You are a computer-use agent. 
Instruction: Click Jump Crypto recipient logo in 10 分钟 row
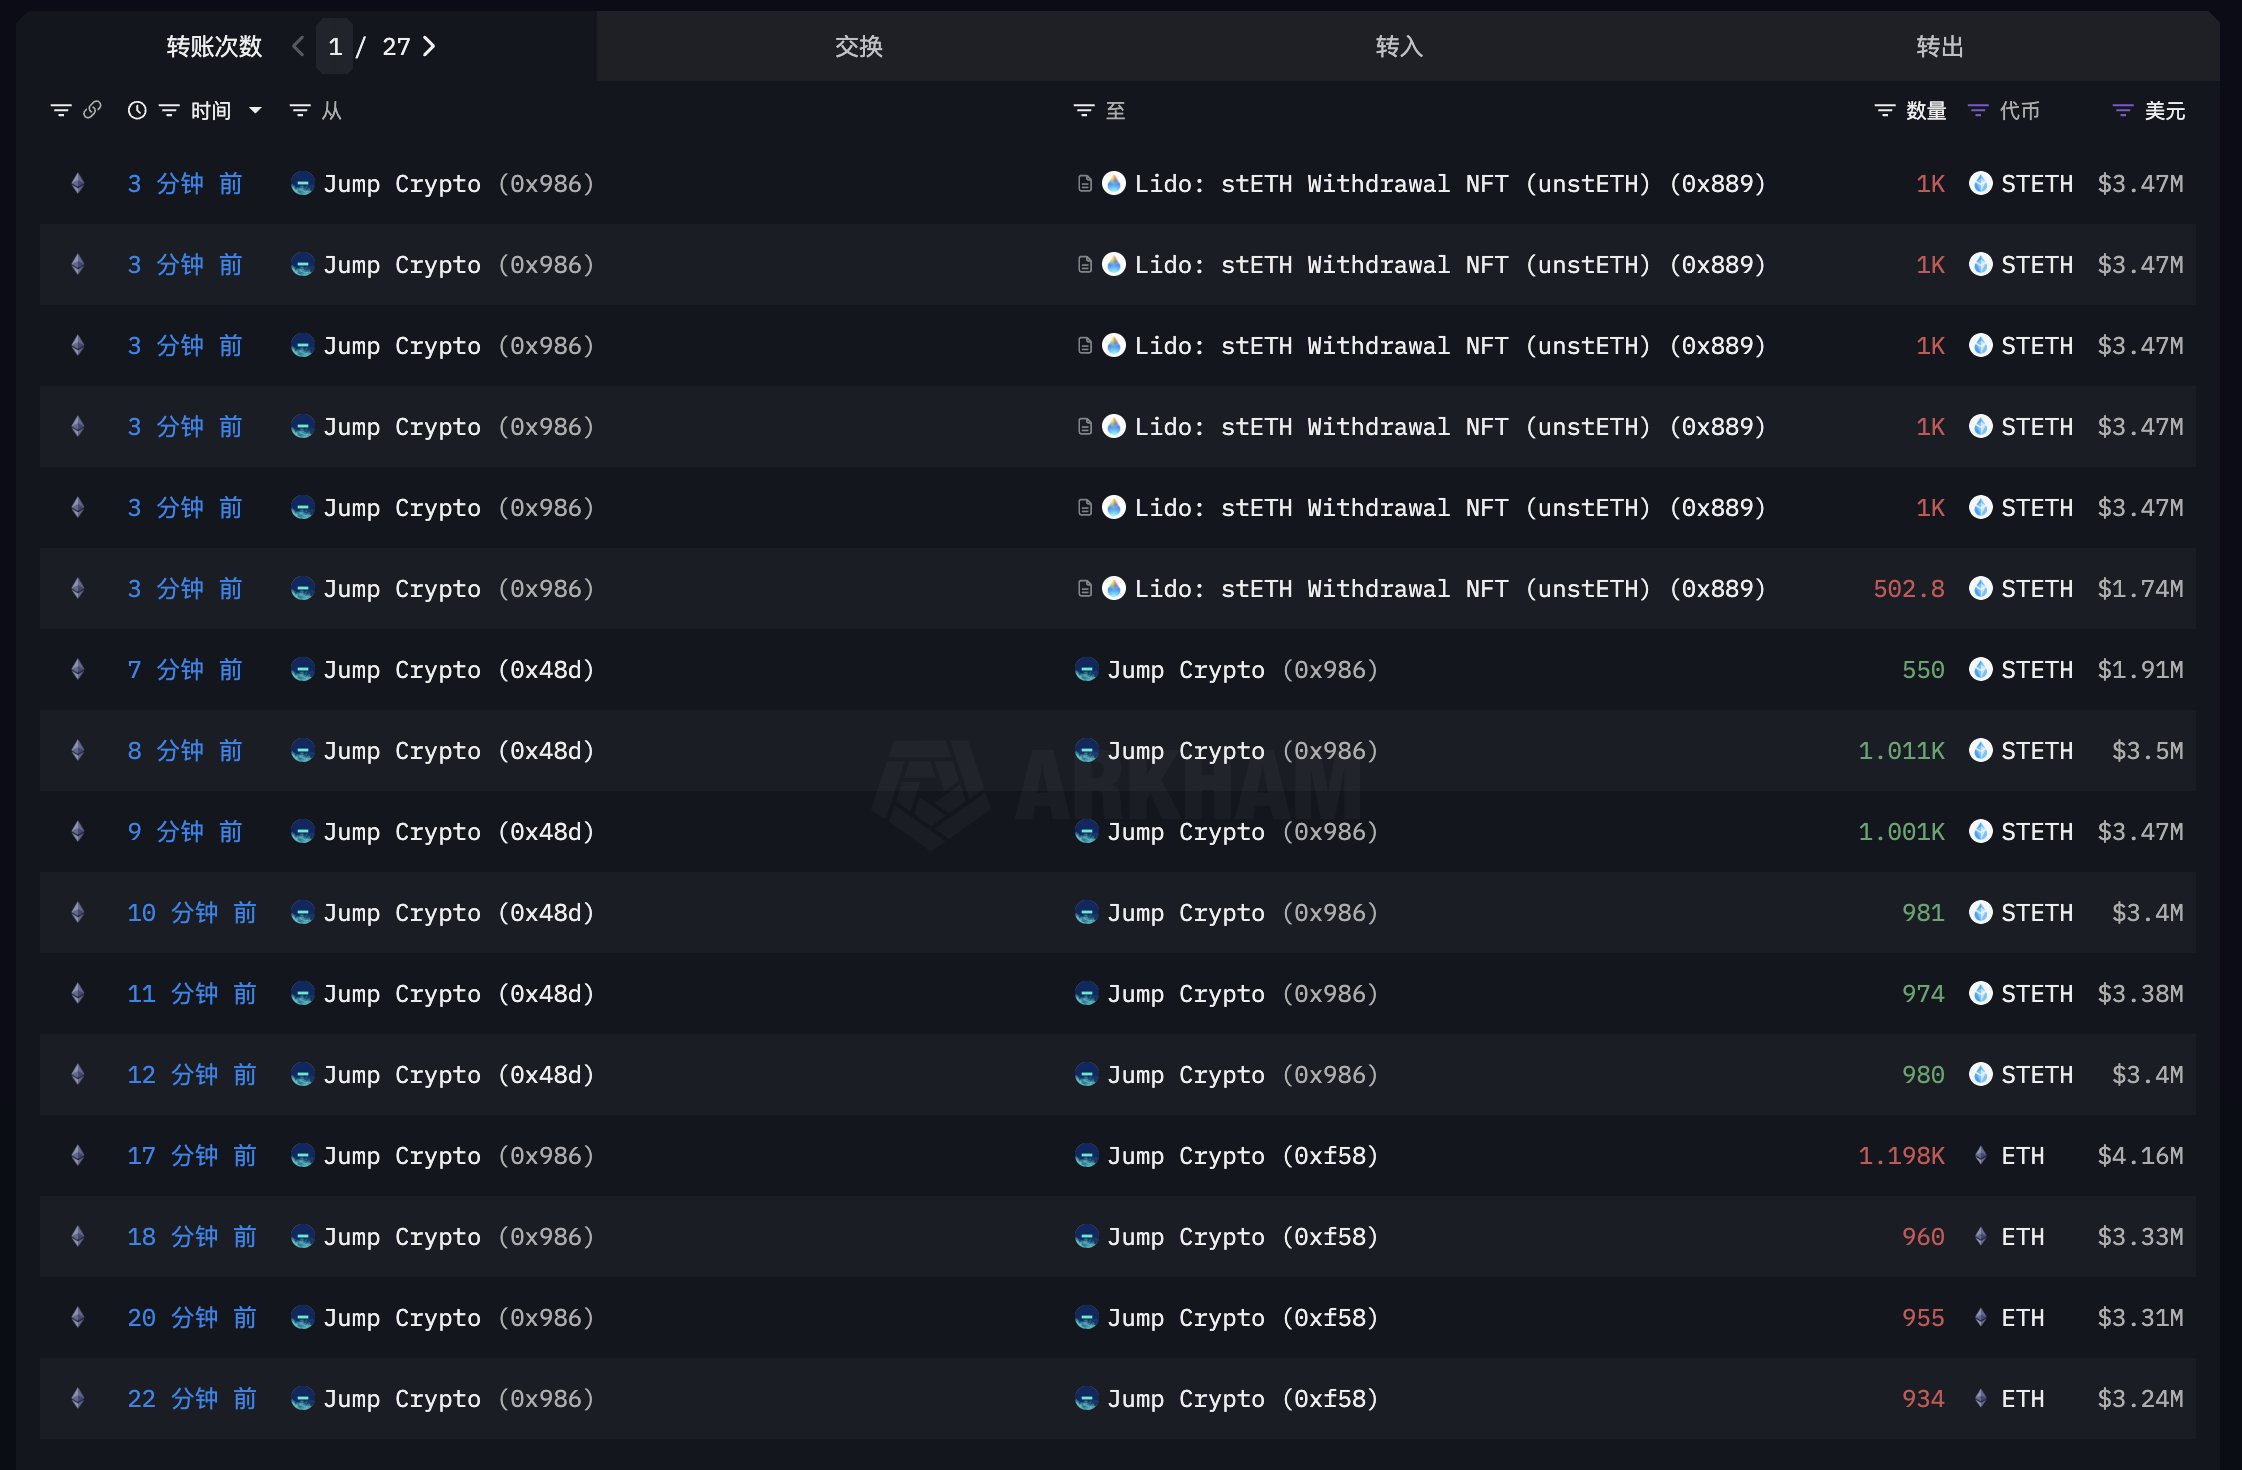point(1086,912)
